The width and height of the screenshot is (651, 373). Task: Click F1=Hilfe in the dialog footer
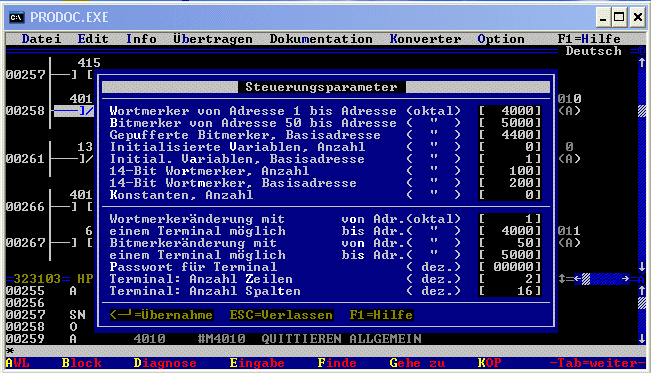pos(381,315)
